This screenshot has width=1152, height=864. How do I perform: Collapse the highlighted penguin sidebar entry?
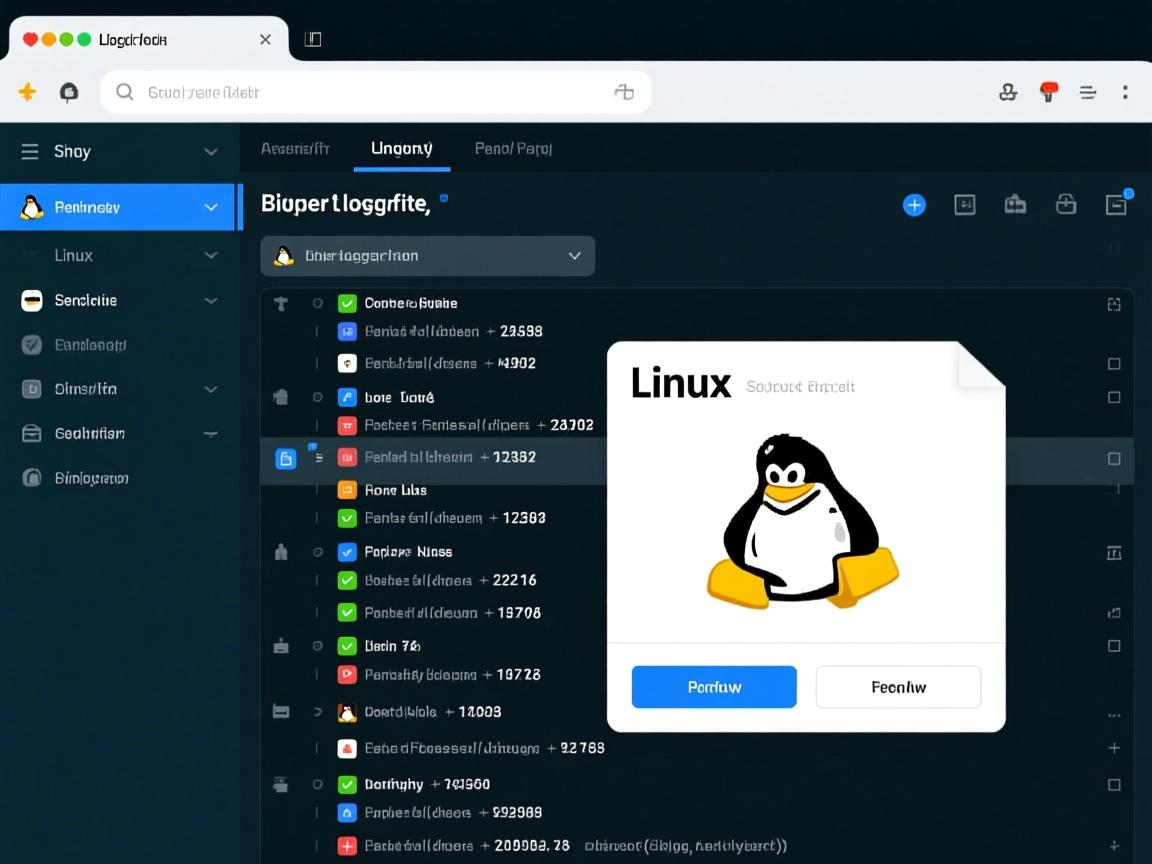click(x=211, y=207)
